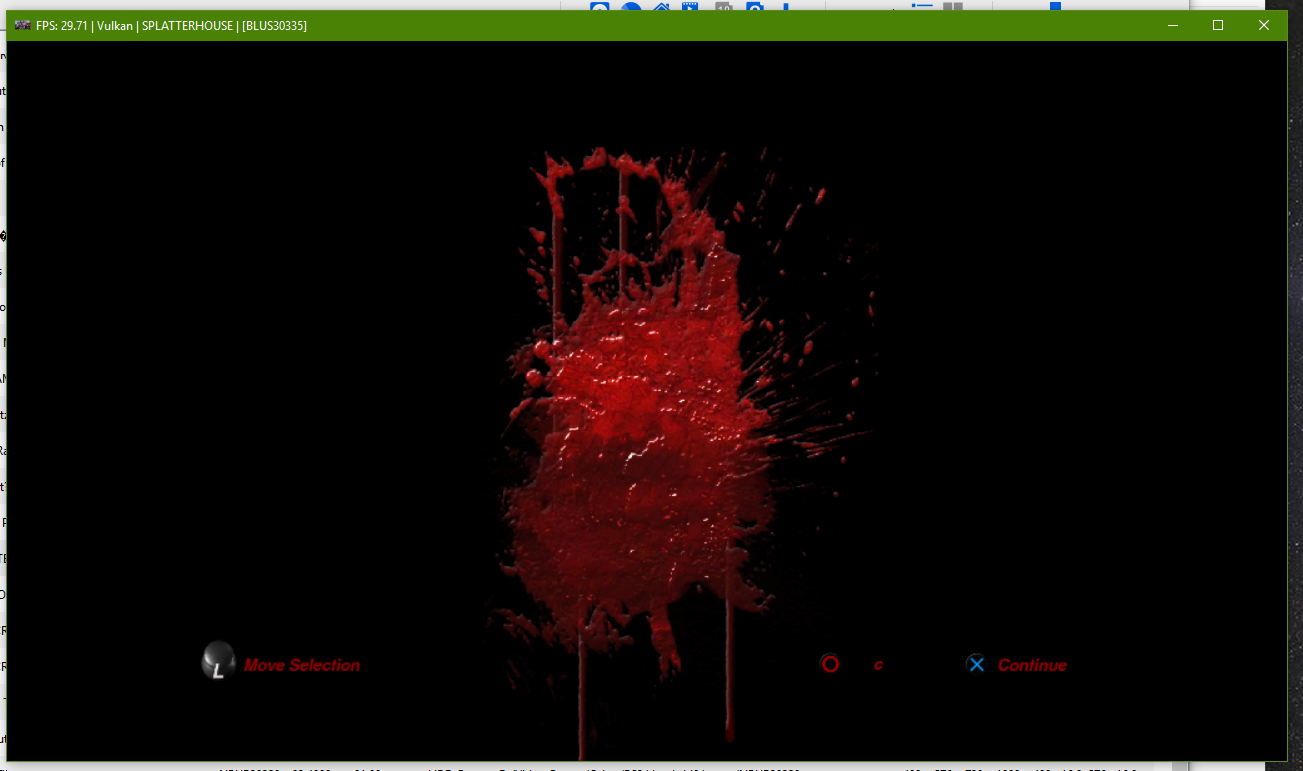Click the film-strip icon in background toolbar
Viewport: 1303px width, 771px height.
pos(690,6)
